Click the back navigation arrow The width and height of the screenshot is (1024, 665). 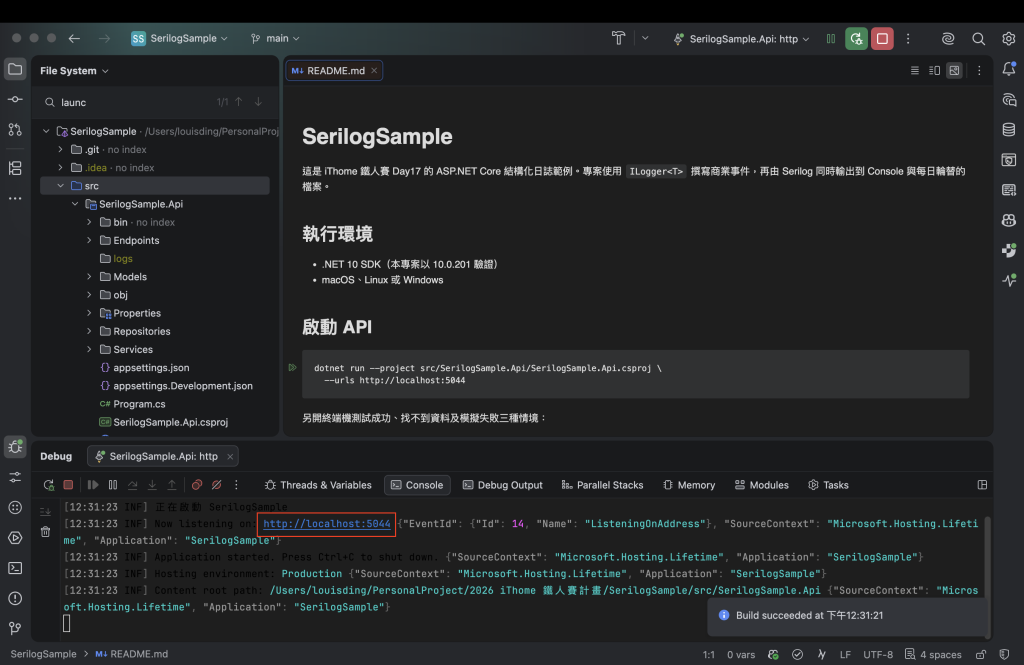tap(74, 39)
